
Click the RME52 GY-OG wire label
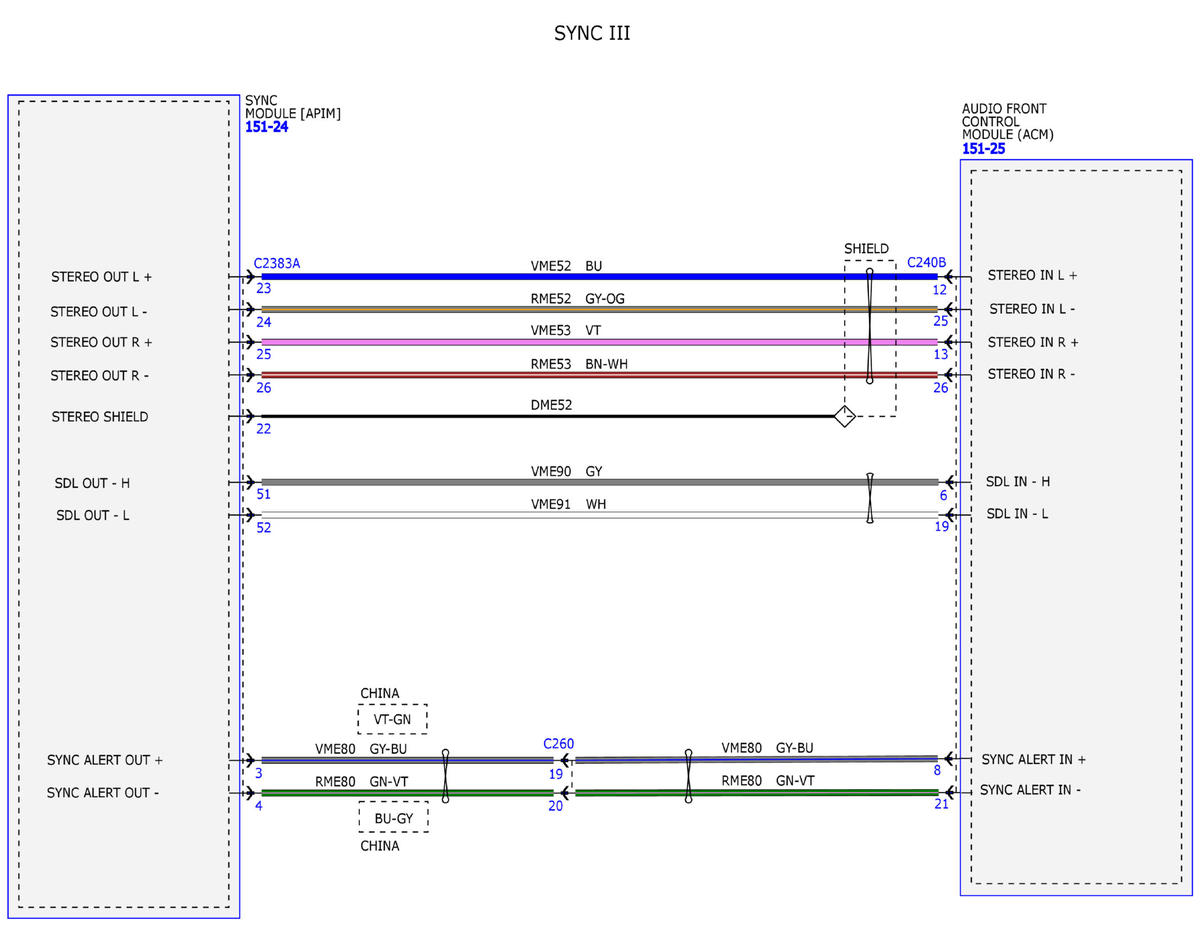580,297
